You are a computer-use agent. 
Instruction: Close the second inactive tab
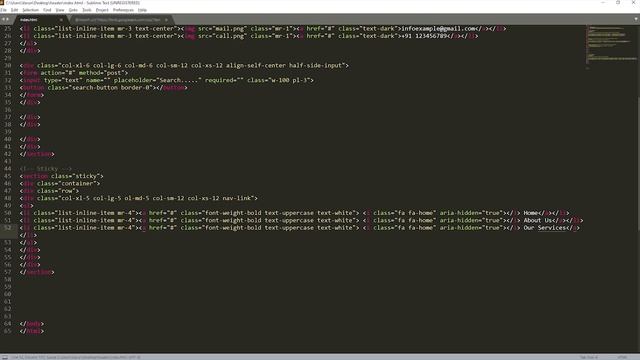167,20
